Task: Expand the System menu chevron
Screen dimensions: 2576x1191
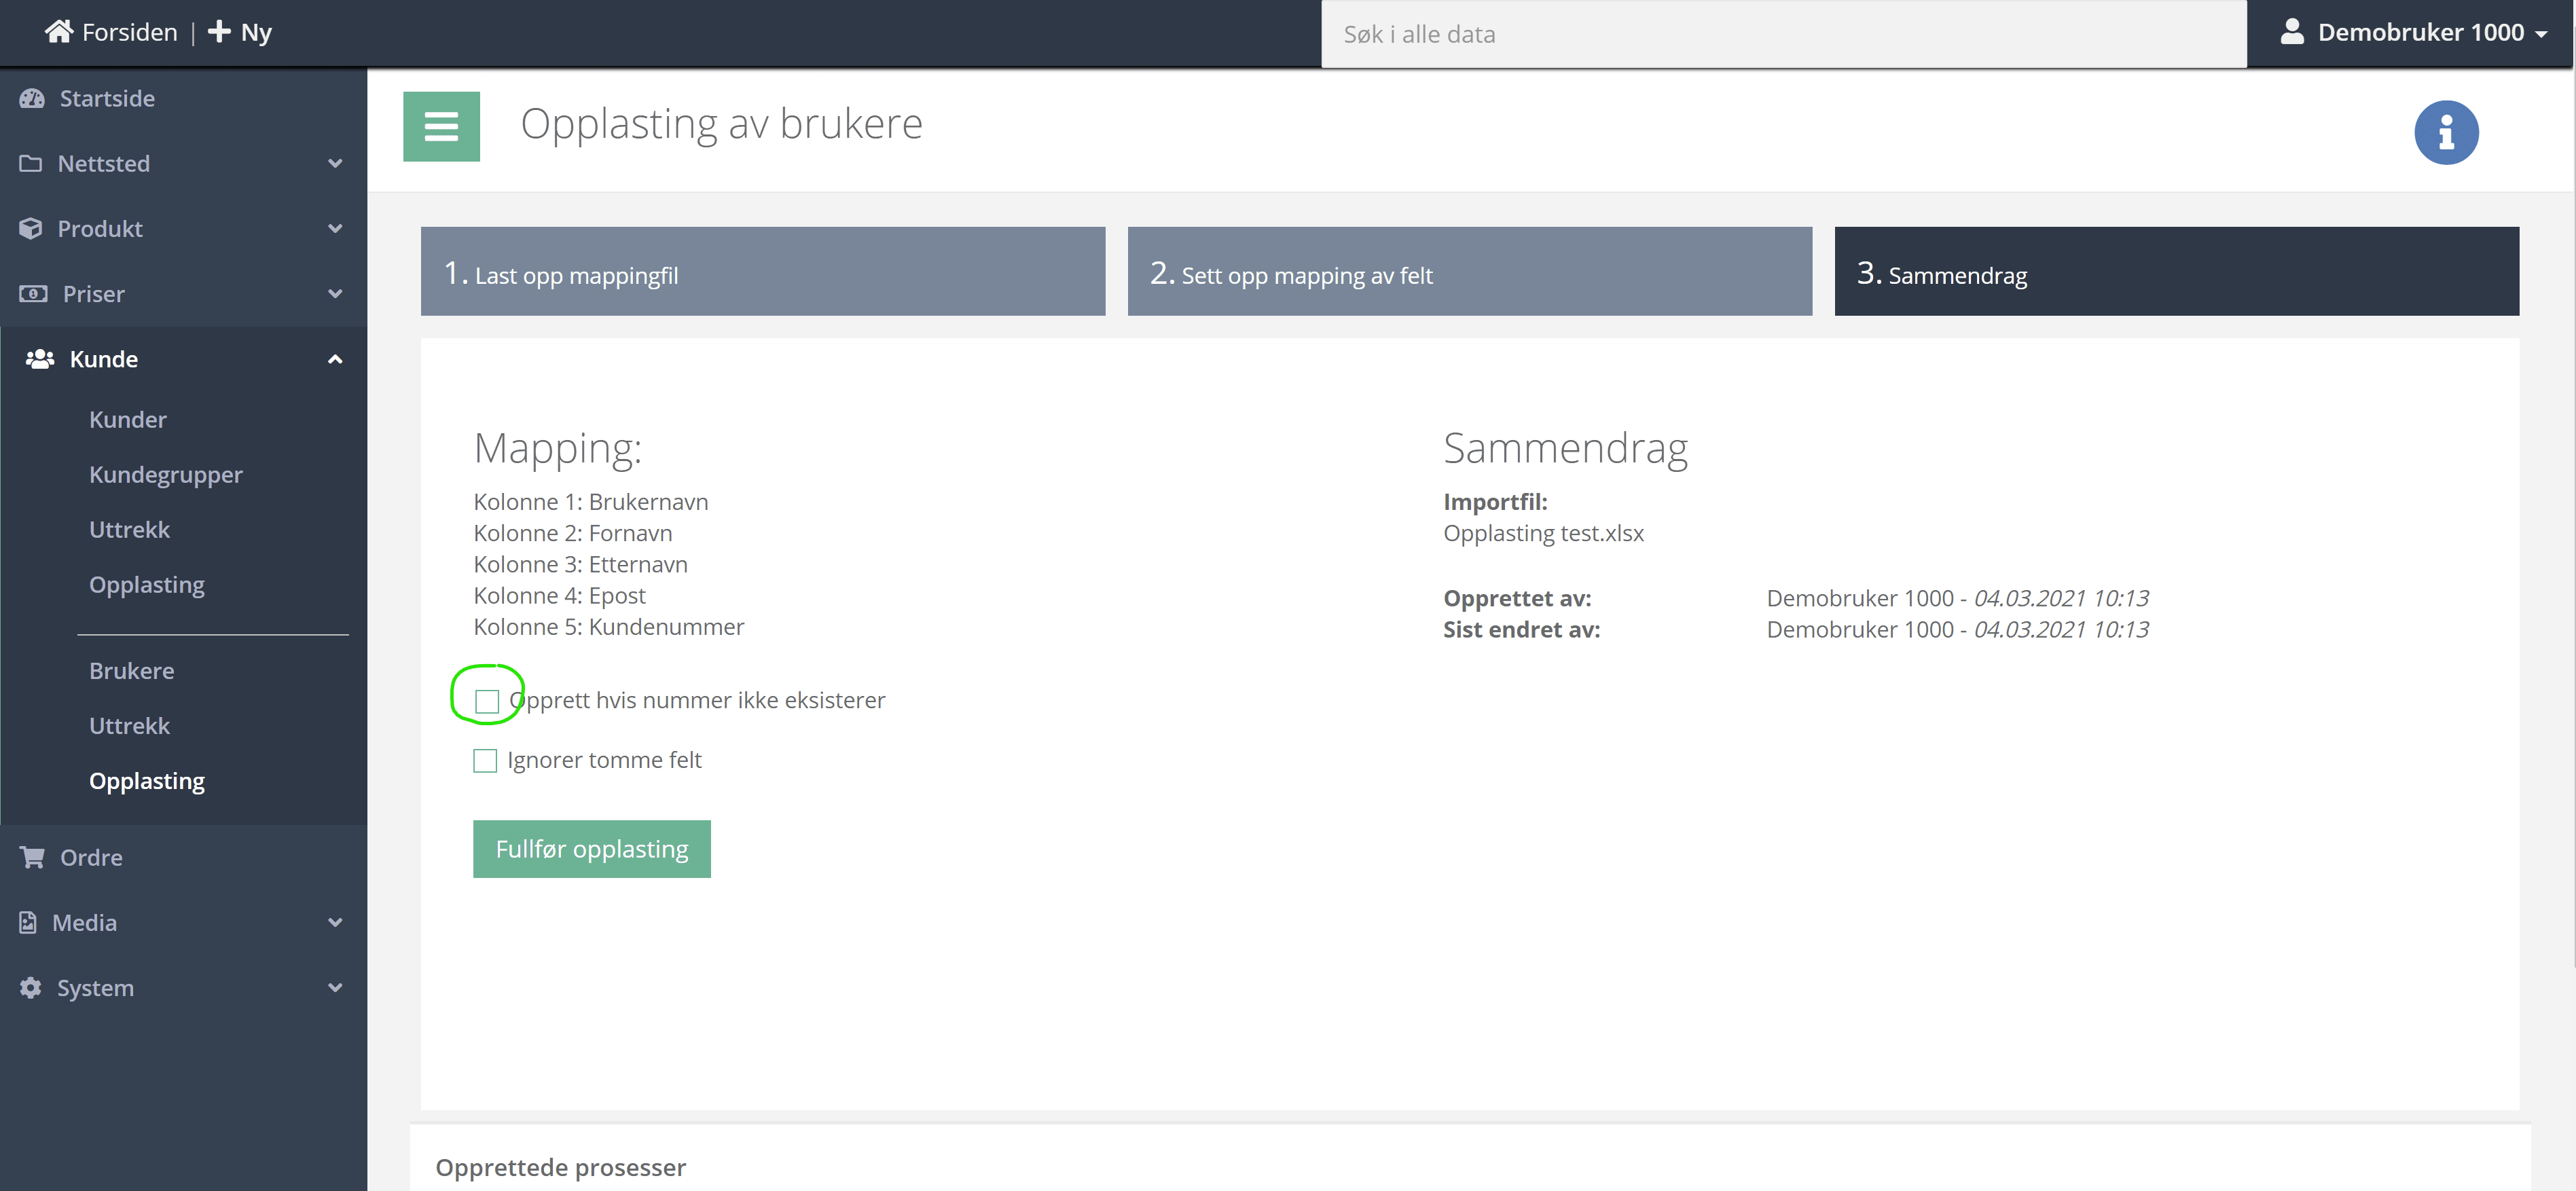Action: pos(335,988)
